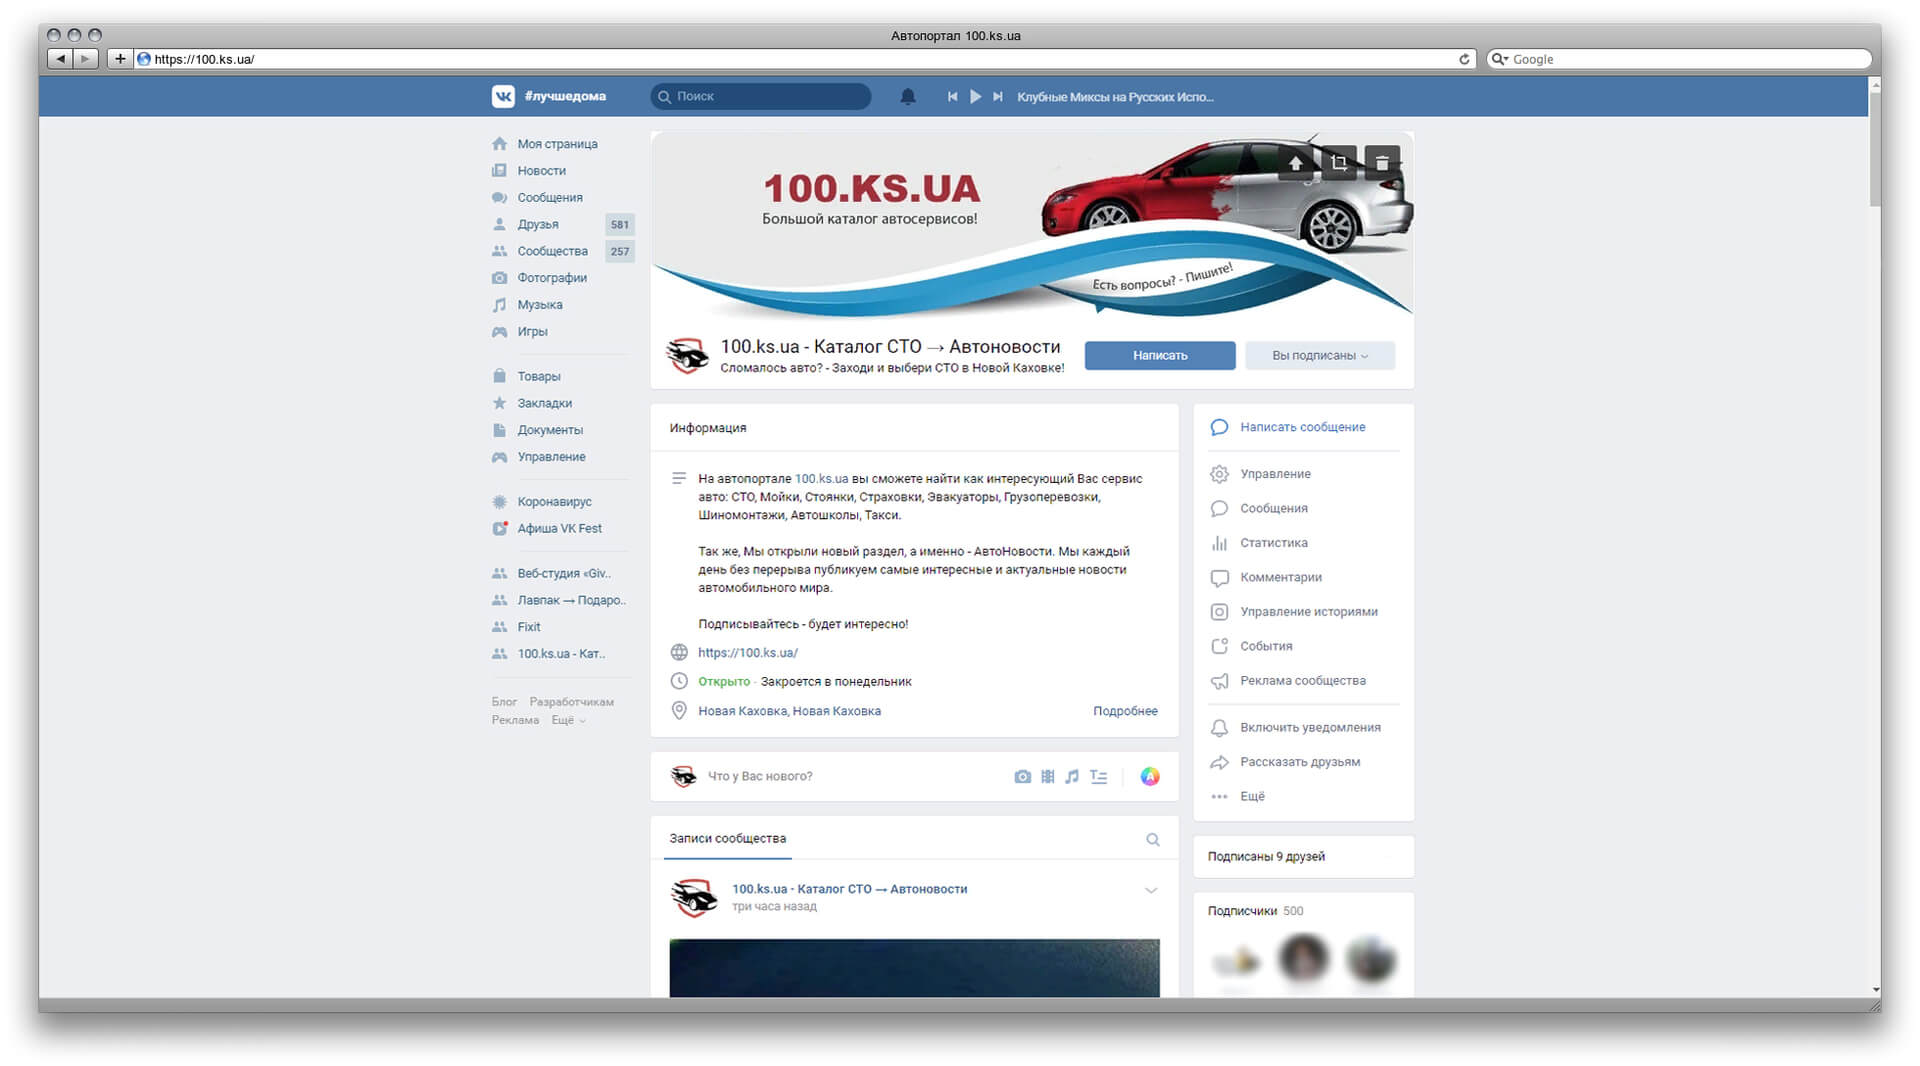Click the Товары bag icon
Screen dimensions: 1920x1066
[x=499, y=376]
